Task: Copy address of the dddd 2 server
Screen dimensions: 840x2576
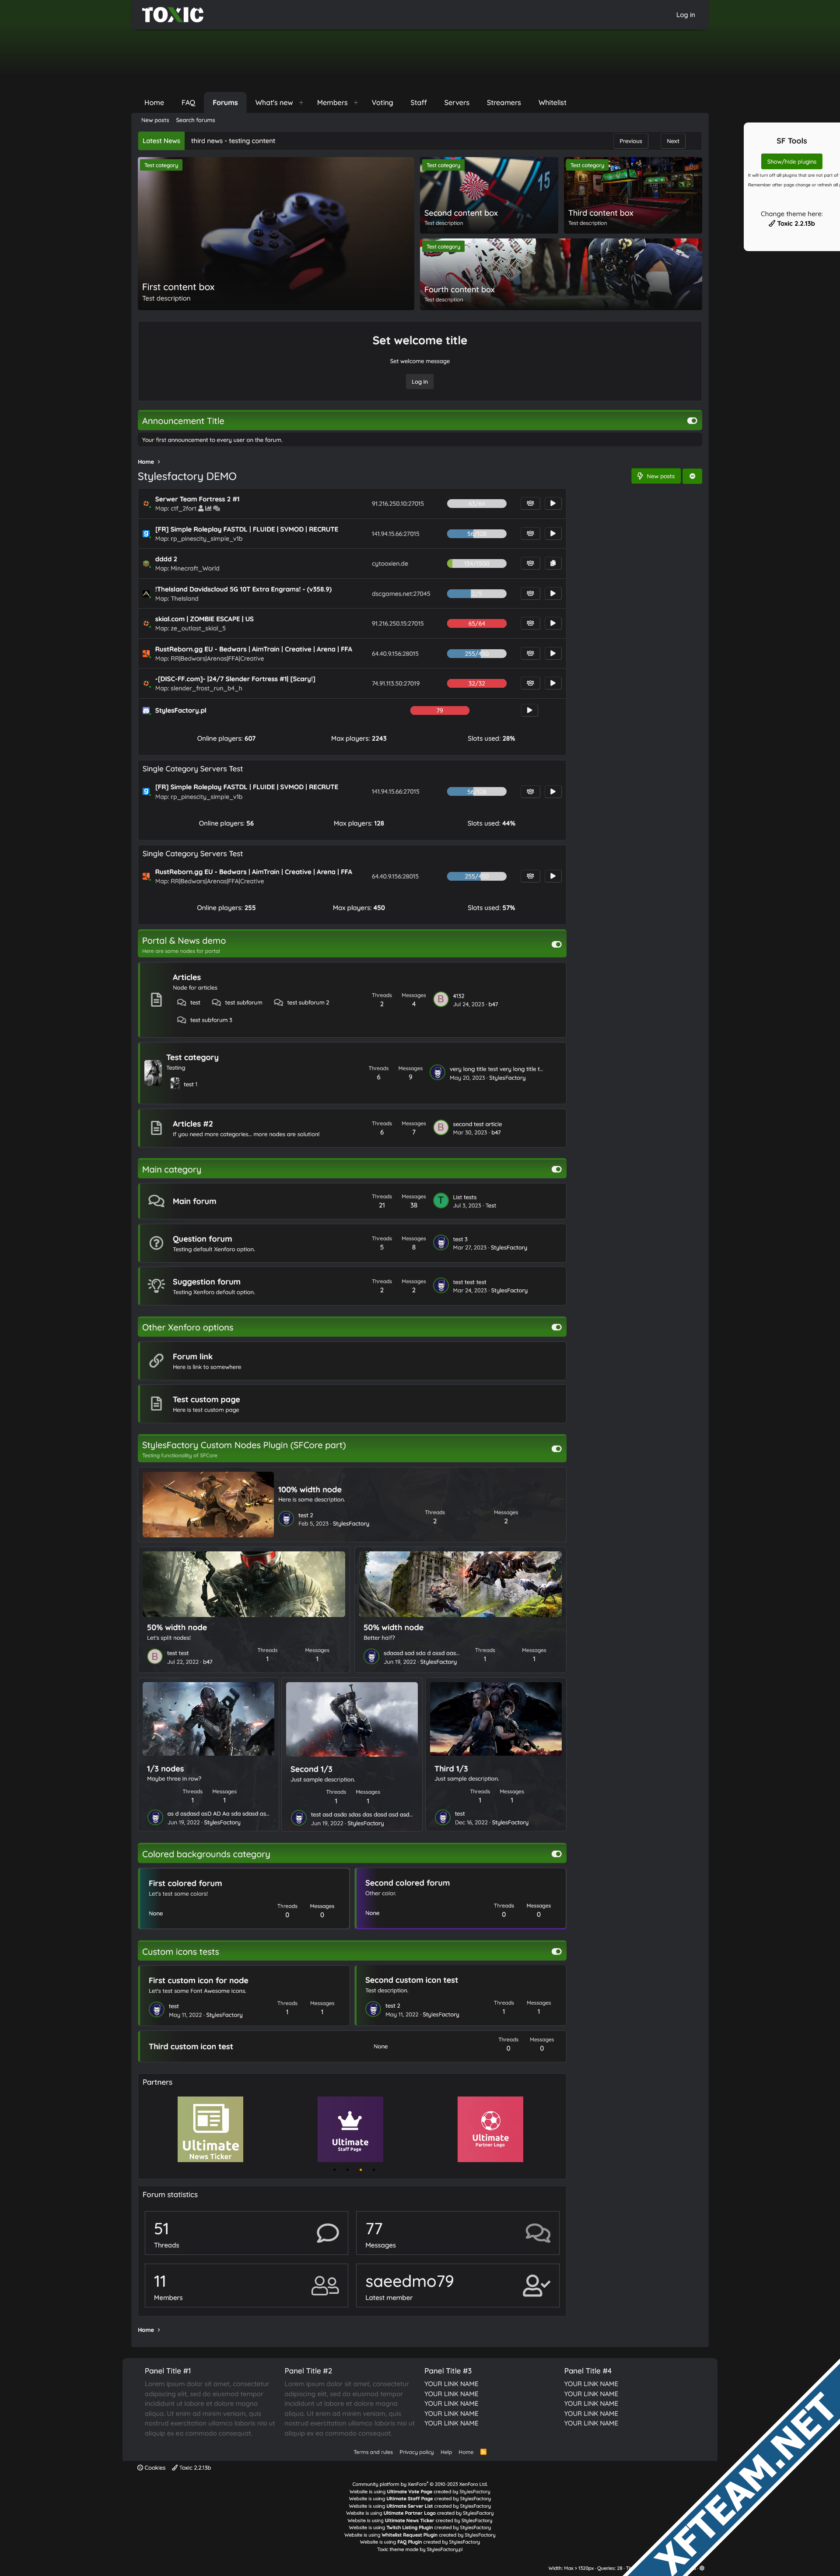Action: [552, 563]
